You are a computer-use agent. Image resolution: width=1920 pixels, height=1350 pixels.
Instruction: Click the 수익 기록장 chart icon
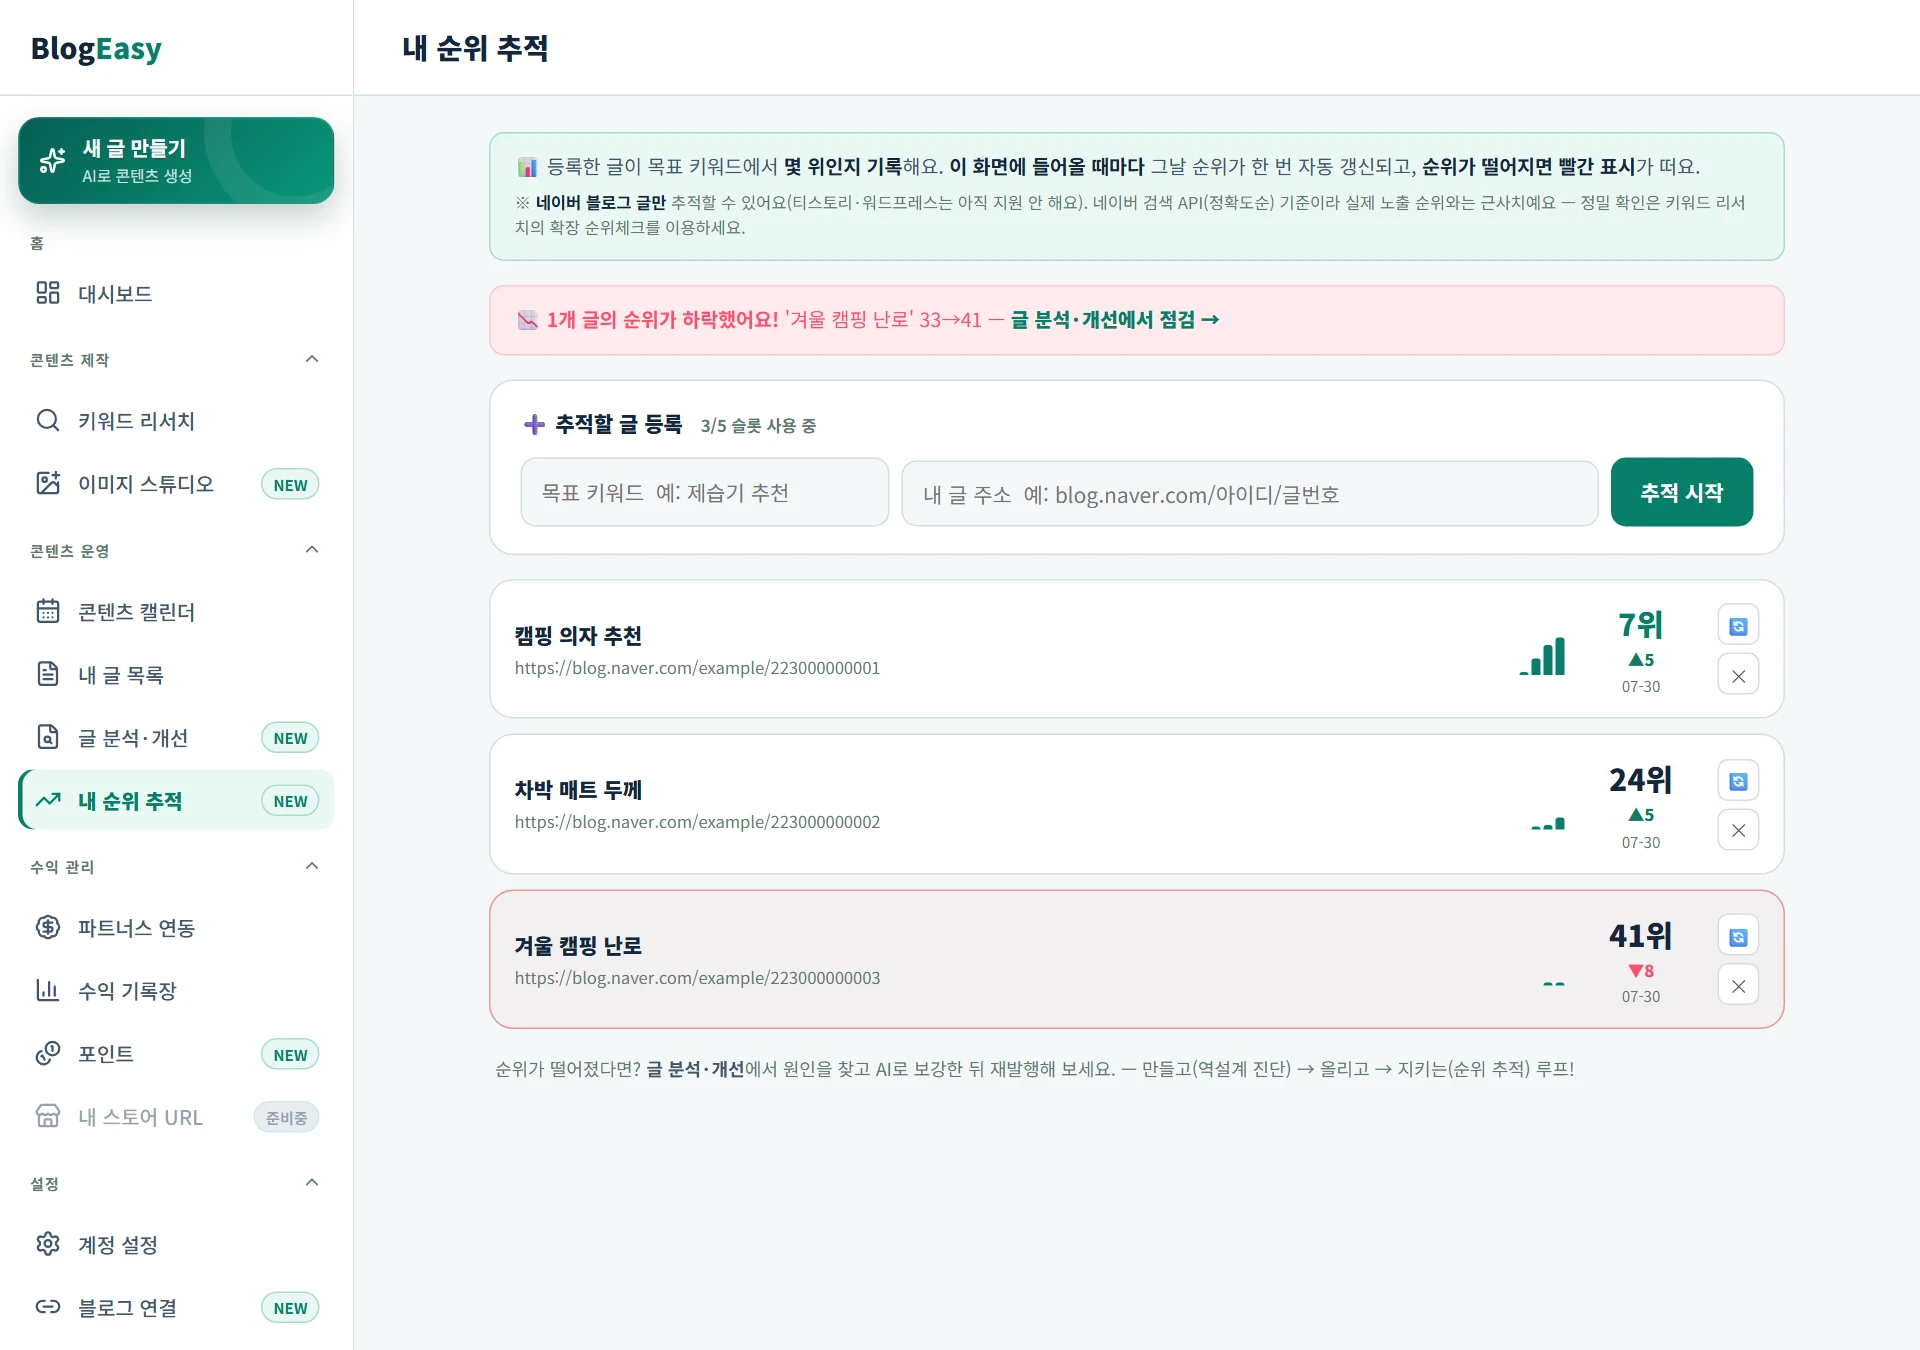[48, 990]
